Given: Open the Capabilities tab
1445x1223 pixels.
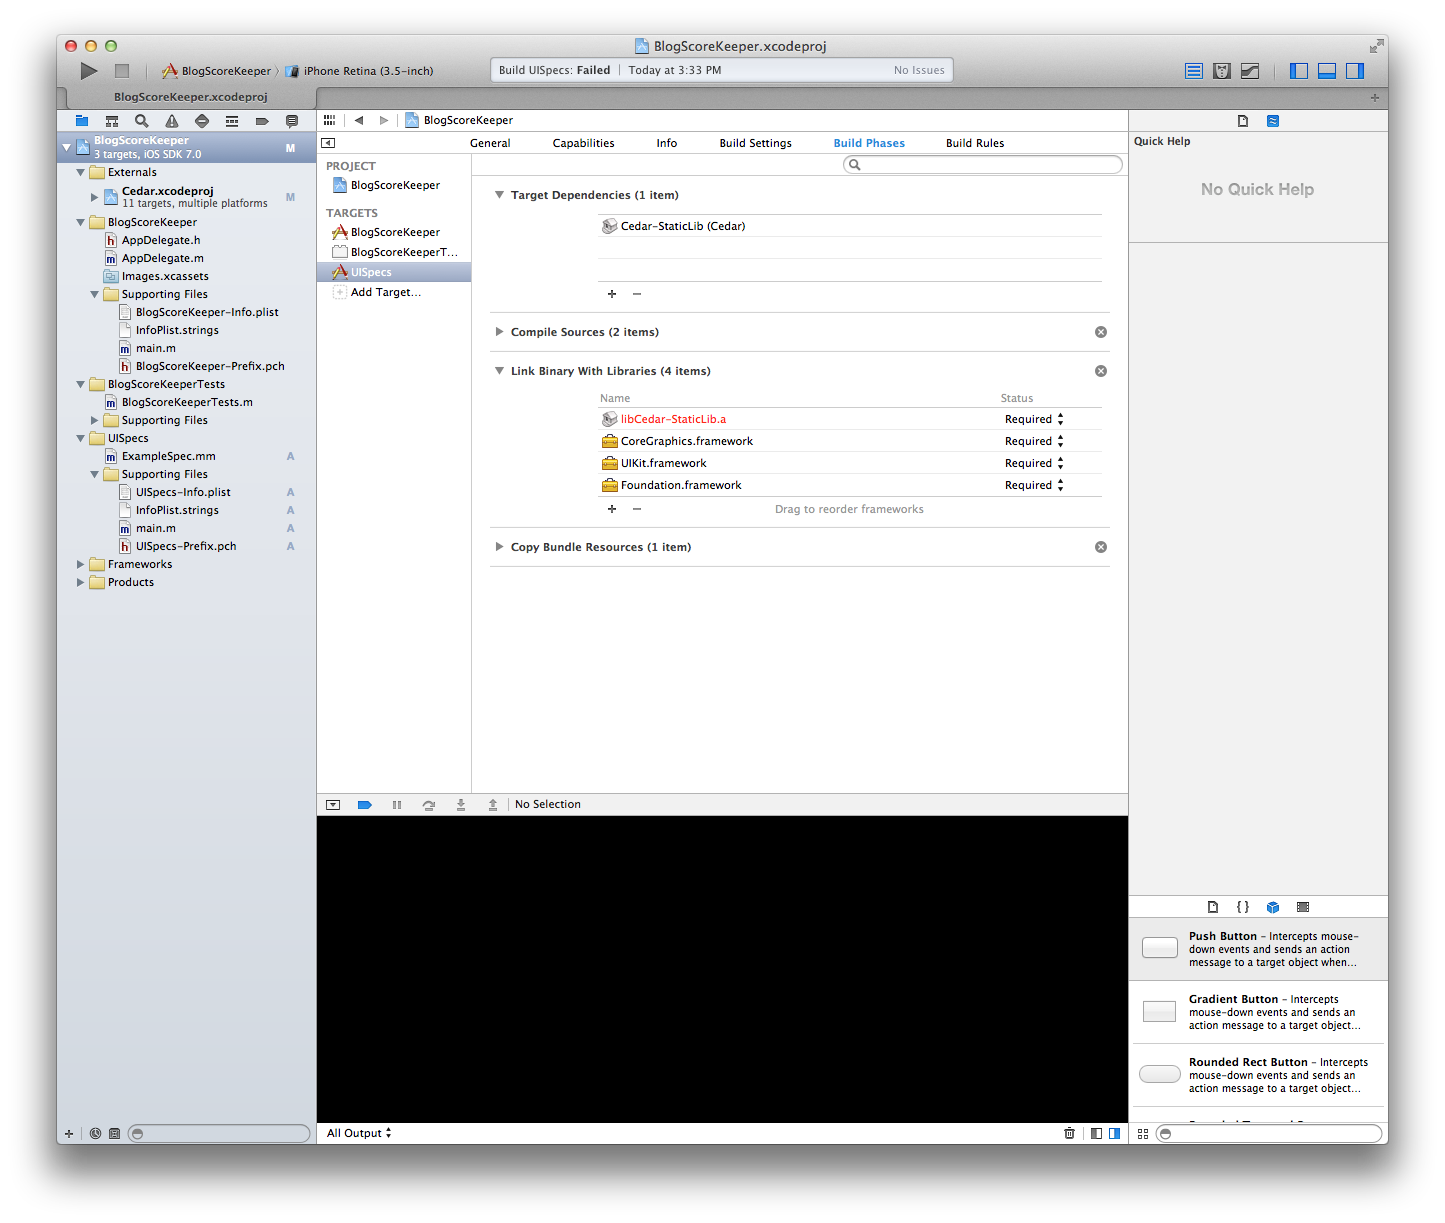Looking at the screenshot, I should click(584, 143).
